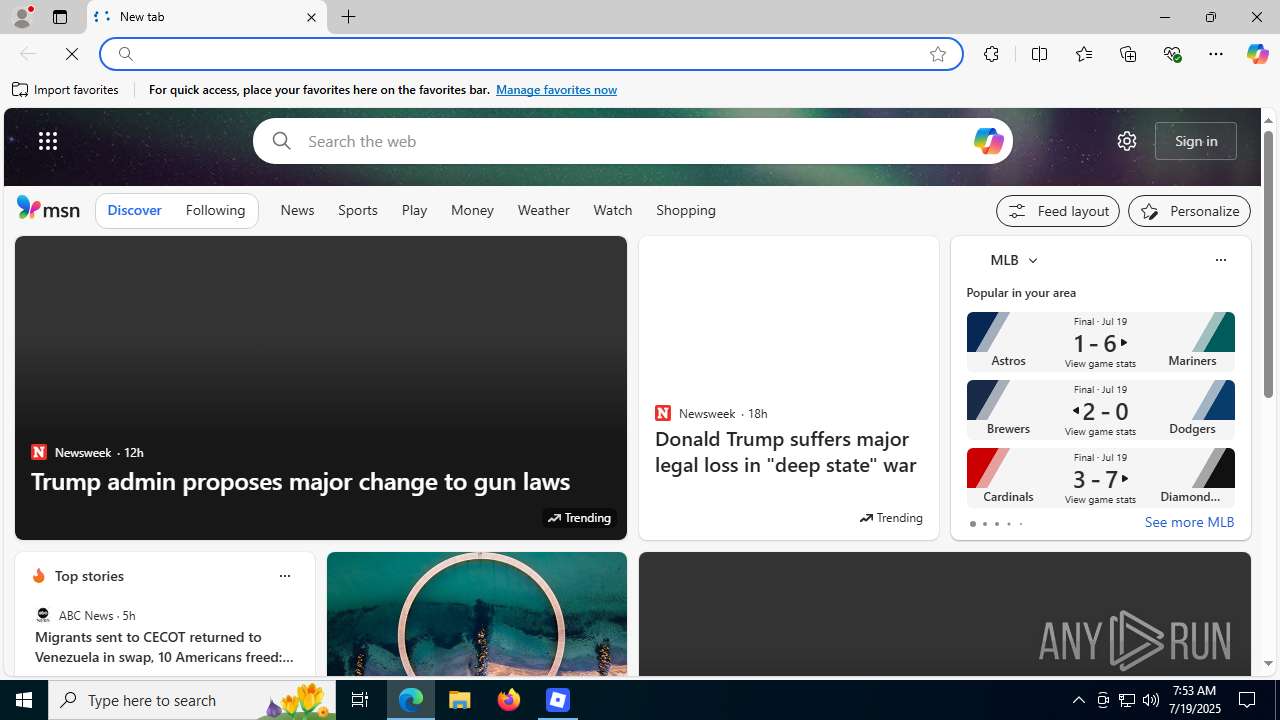View Astros vs Mariners game stats
Screen dimensions: 1280x720
tap(1100, 364)
